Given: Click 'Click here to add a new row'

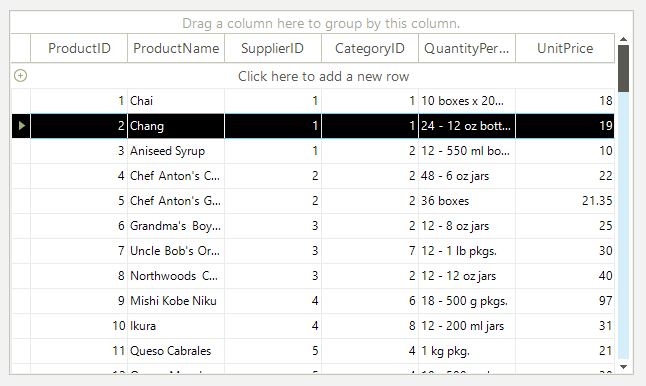Looking at the screenshot, I should tap(323, 76).
